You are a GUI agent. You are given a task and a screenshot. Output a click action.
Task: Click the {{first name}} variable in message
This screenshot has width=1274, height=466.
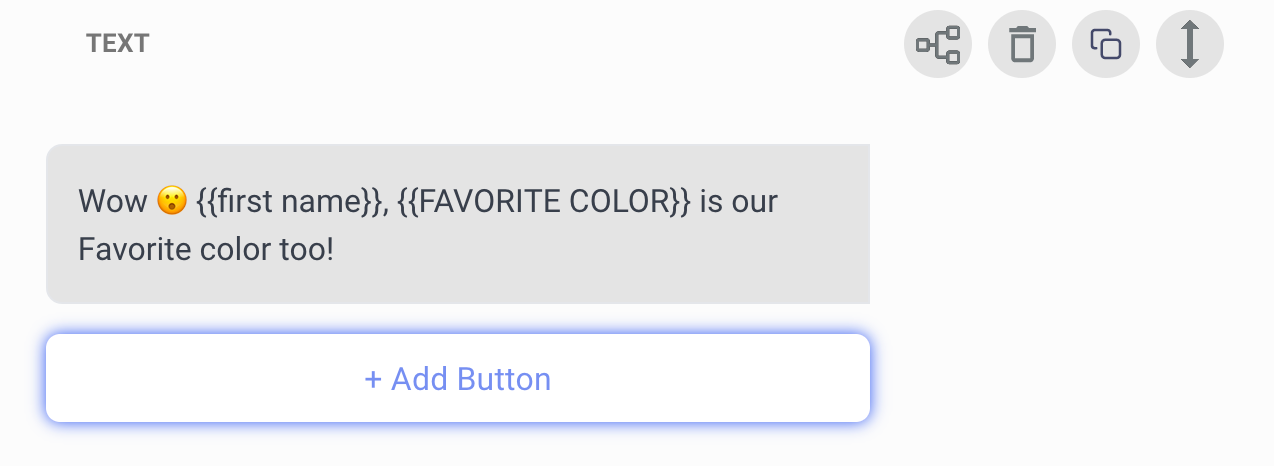291,202
